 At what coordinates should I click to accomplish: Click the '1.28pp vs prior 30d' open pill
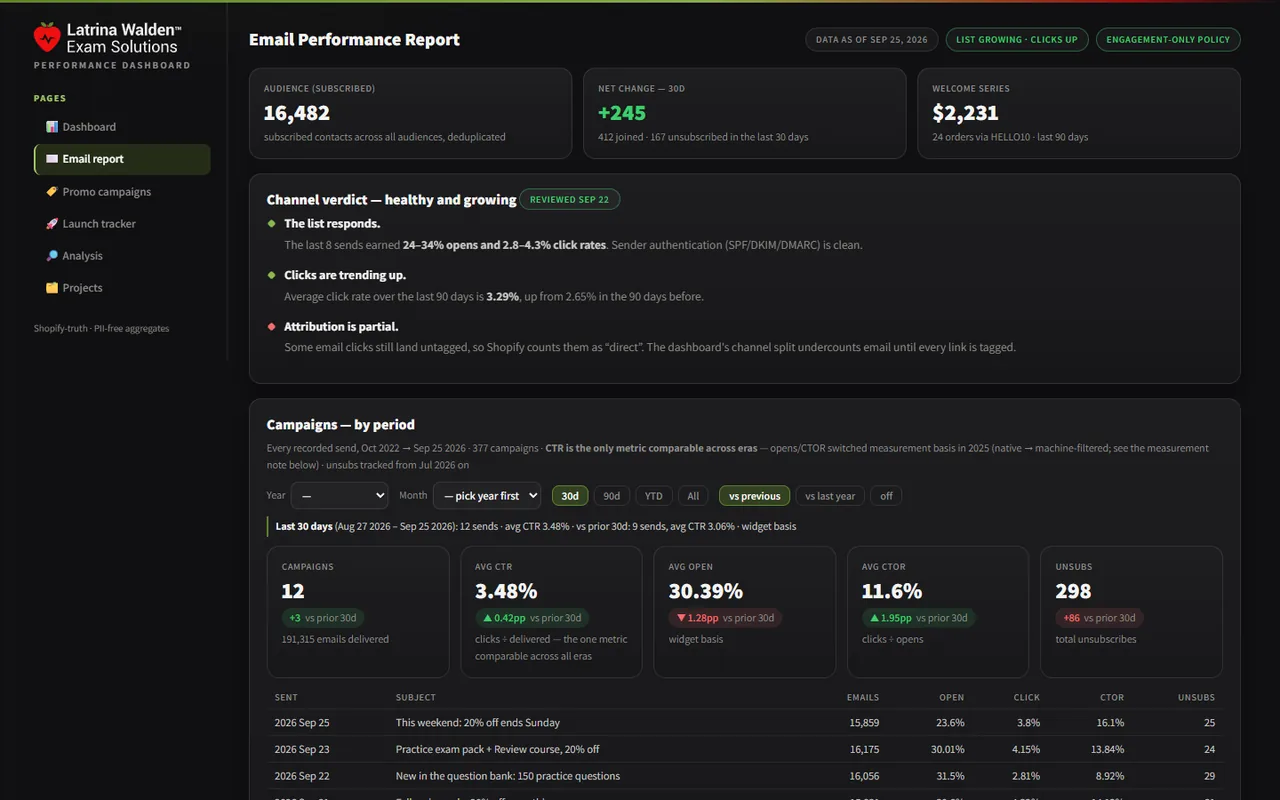coord(725,618)
